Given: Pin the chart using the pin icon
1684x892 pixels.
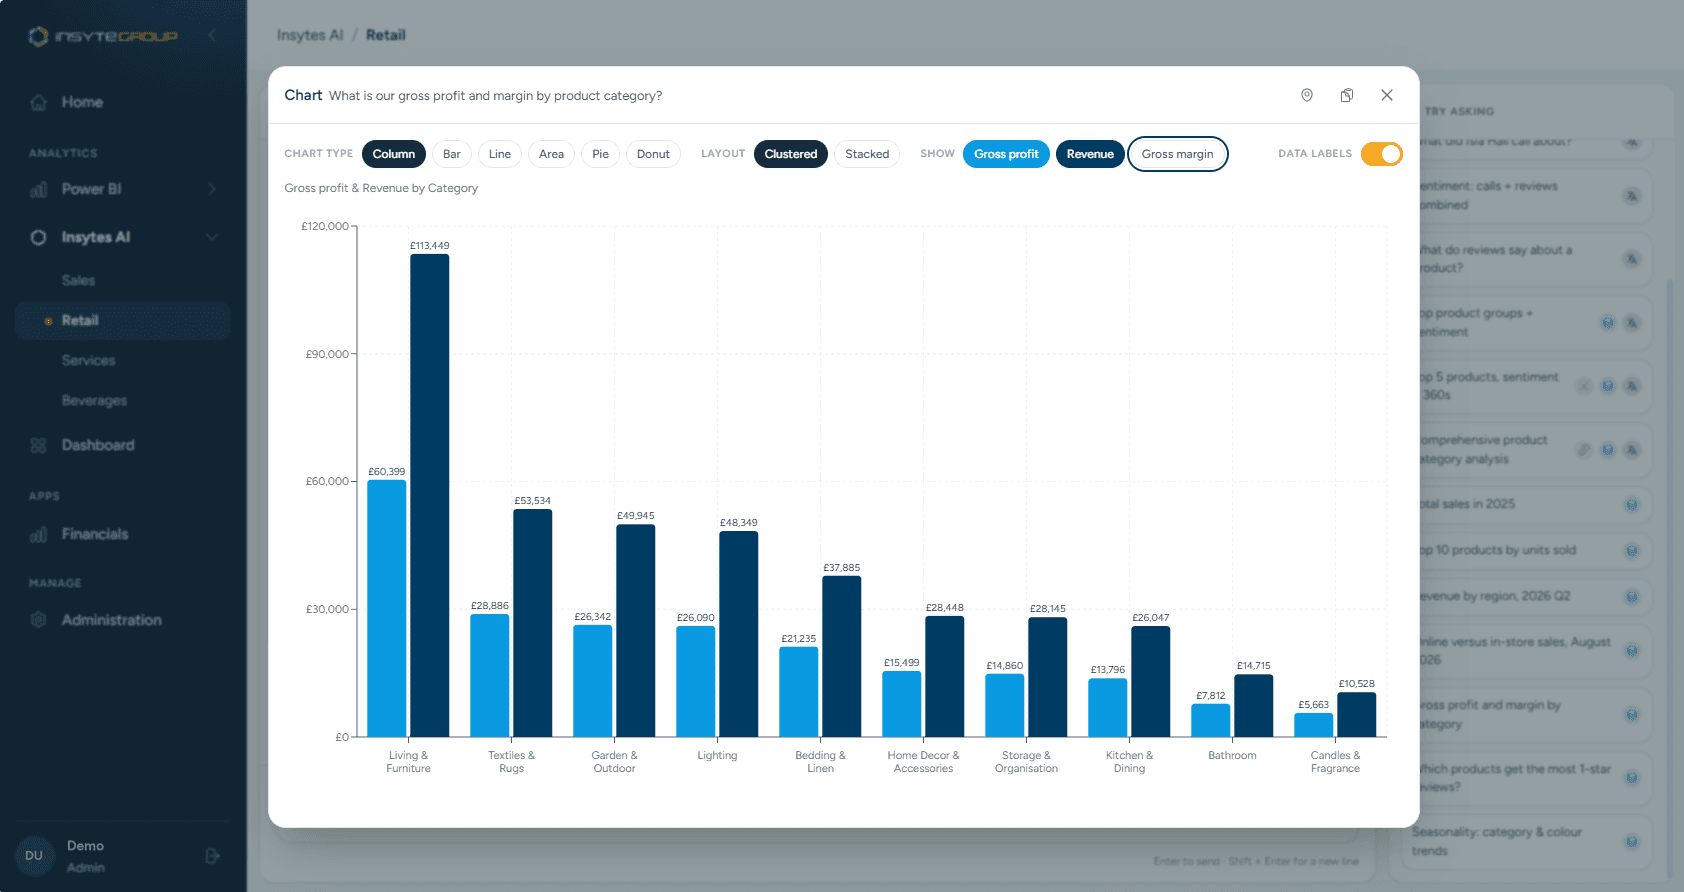Looking at the screenshot, I should point(1306,95).
